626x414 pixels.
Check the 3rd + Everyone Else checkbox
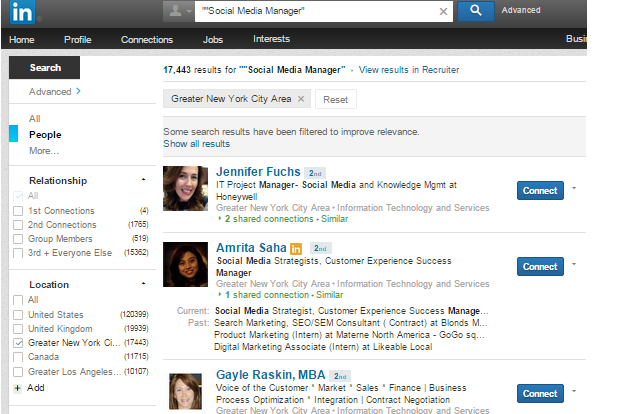click(18, 253)
